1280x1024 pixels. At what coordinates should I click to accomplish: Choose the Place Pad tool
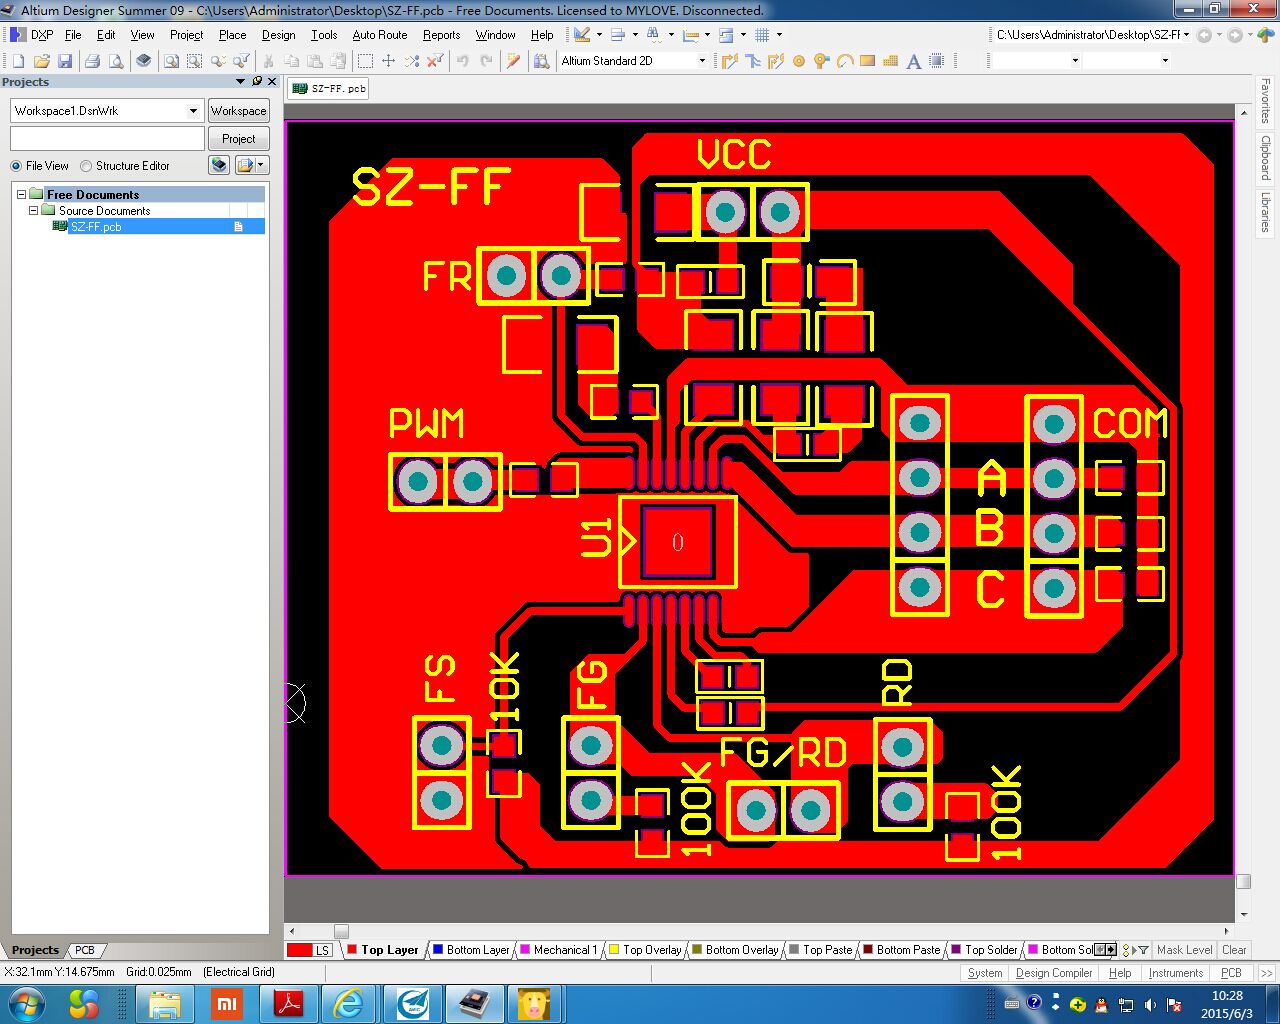tap(799, 61)
